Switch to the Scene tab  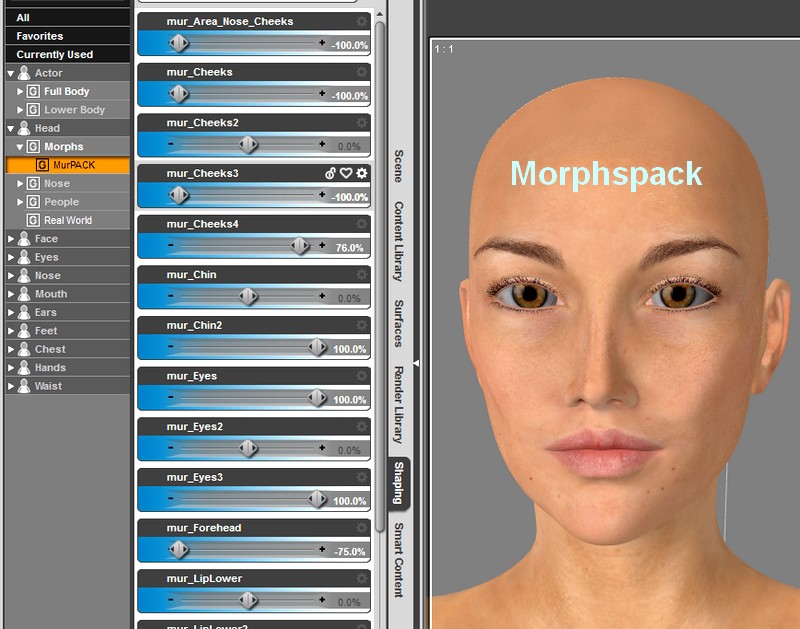click(399, 166)
